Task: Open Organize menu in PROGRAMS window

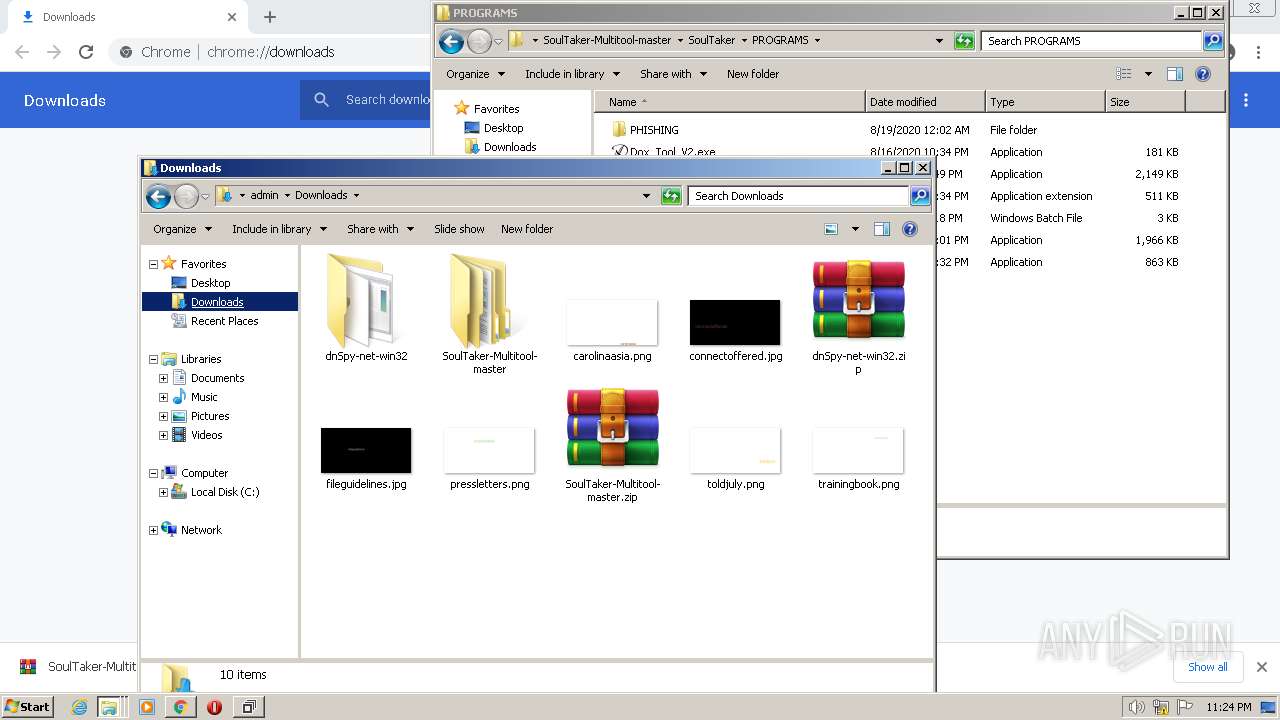Action: (x=475, y=74)
